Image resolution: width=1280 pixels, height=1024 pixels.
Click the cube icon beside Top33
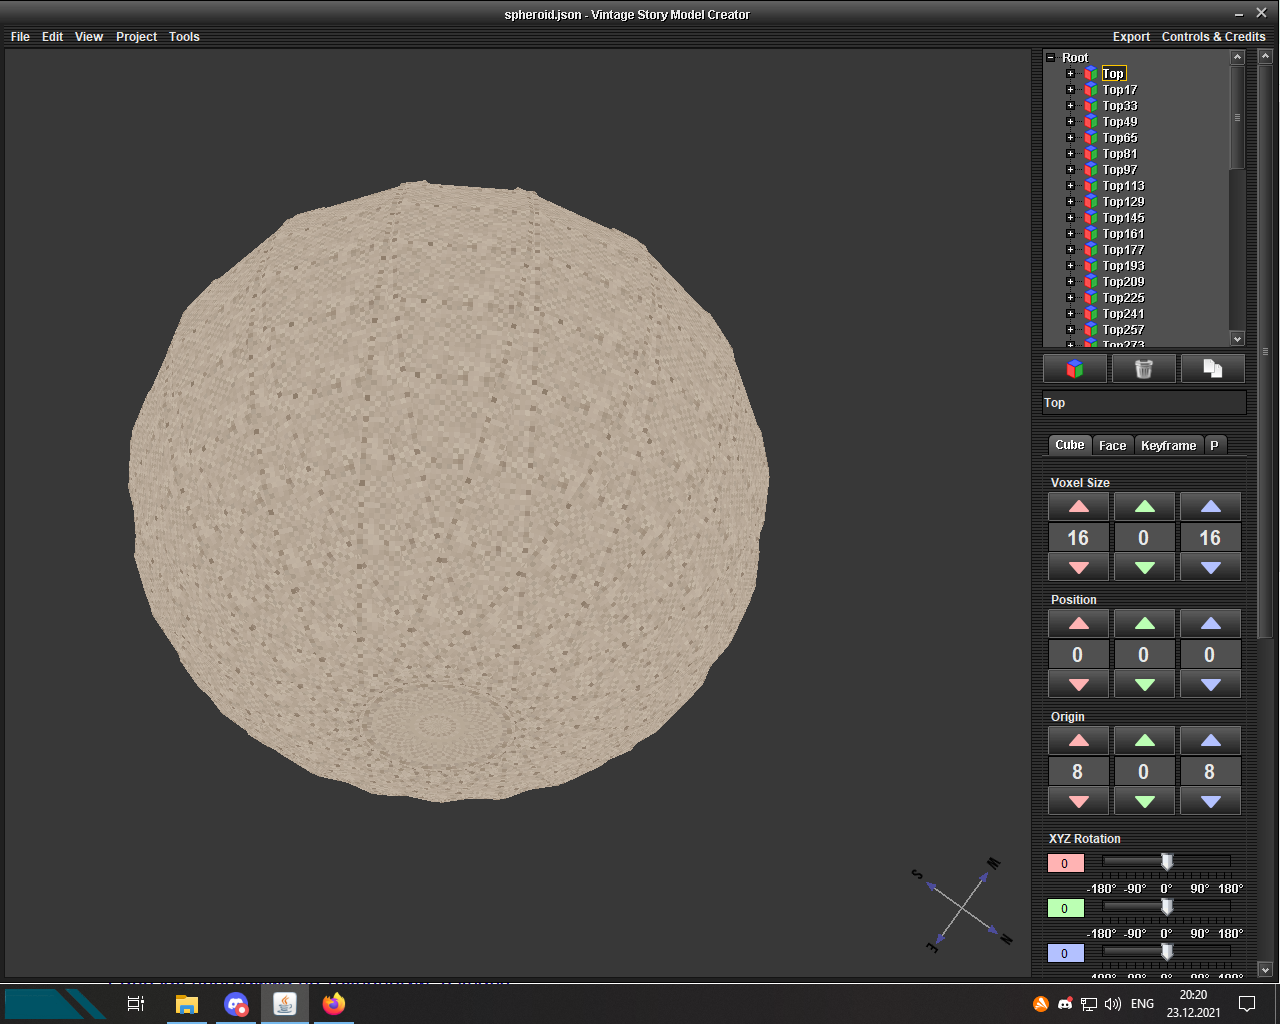click(x=1090, y=106)
